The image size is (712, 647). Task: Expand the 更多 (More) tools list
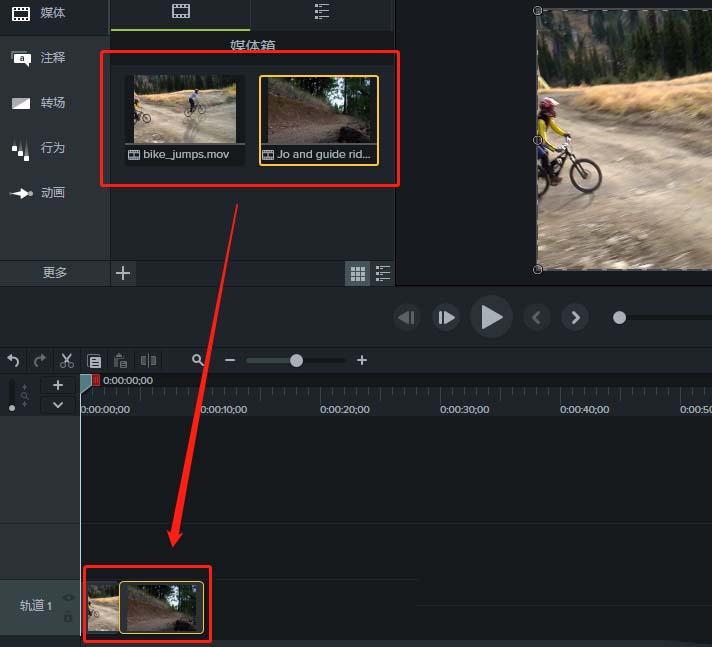pyautogui.click(x=55, y=272)
